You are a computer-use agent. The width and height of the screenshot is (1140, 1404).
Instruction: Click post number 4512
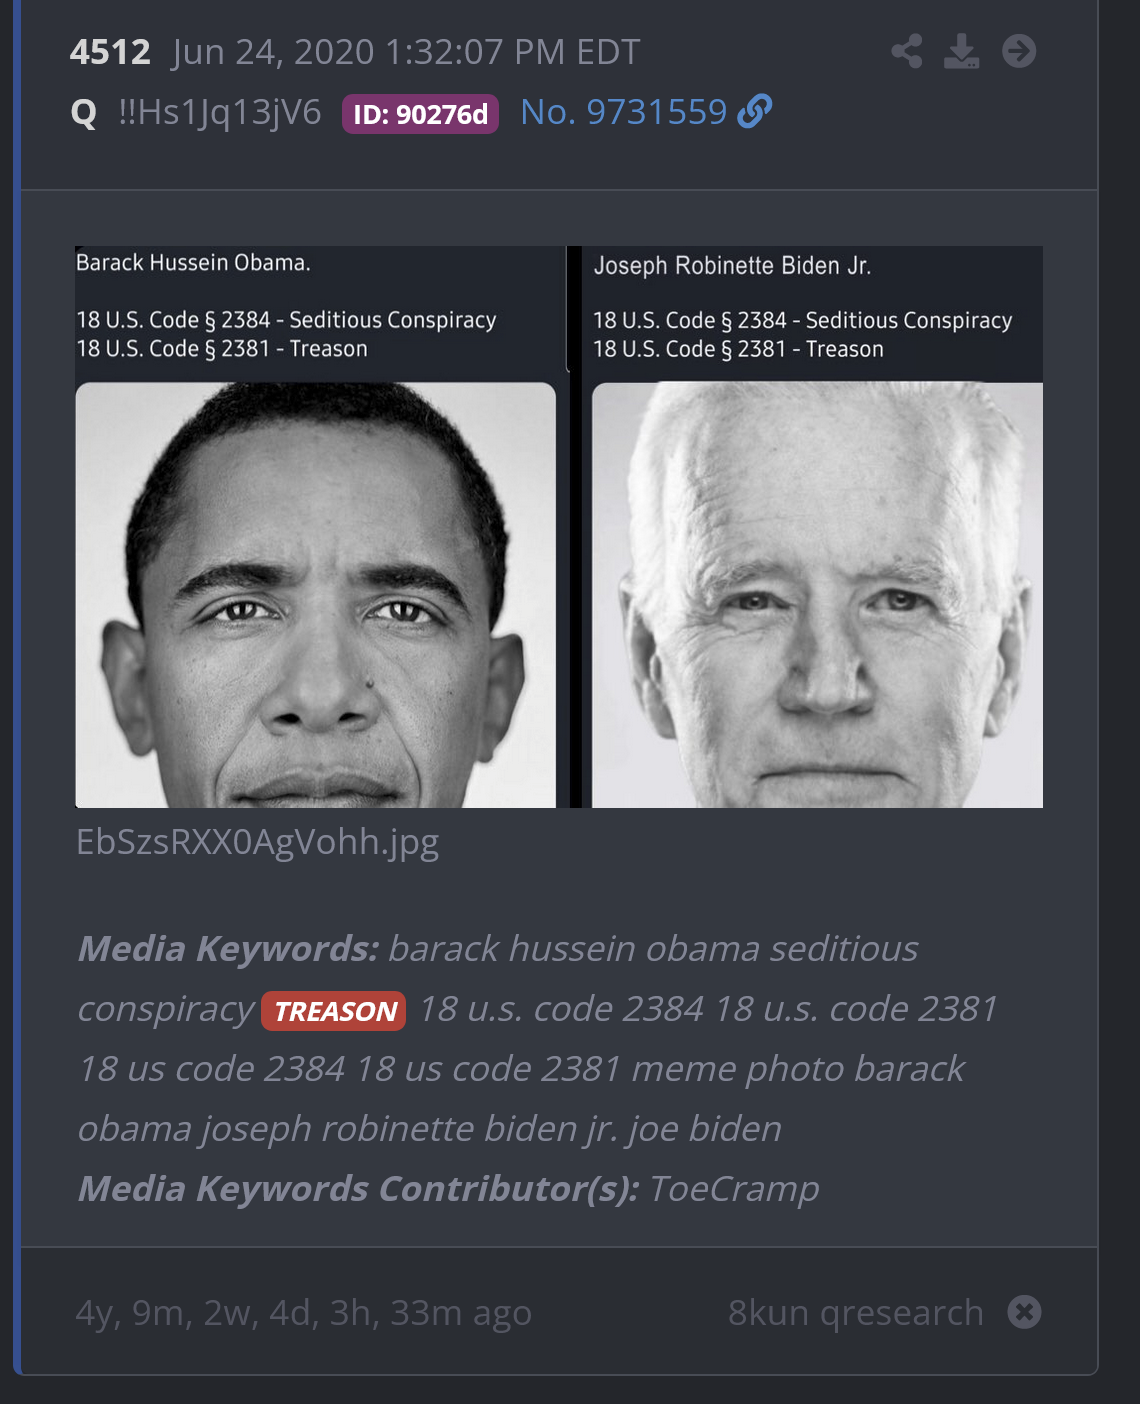(110, 52)
